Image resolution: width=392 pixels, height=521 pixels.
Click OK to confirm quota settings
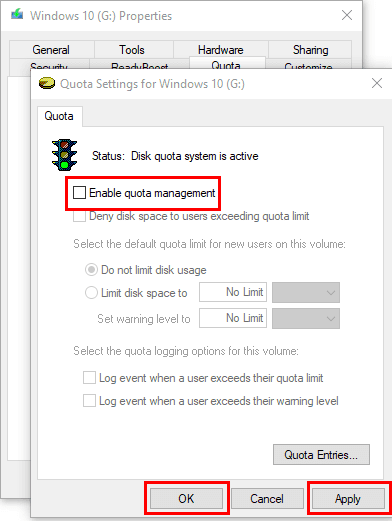point(186,499)
